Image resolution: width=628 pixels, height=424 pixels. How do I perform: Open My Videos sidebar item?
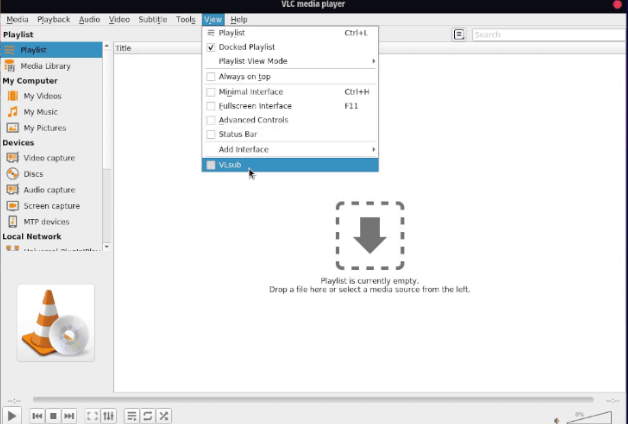coord(51,96)
